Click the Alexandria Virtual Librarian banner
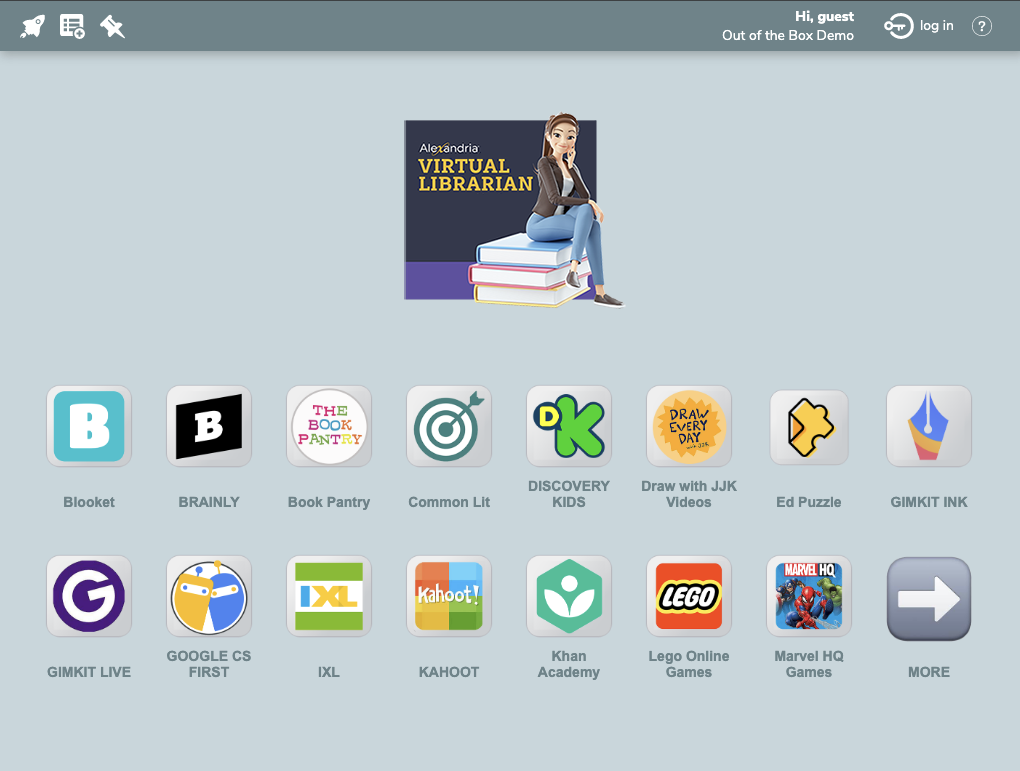 pos(514,210)
